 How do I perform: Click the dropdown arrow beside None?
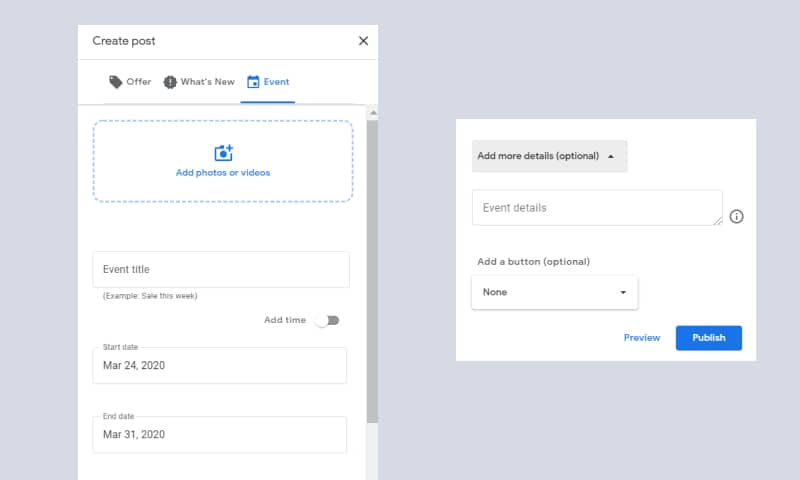(x=623, y=292)
